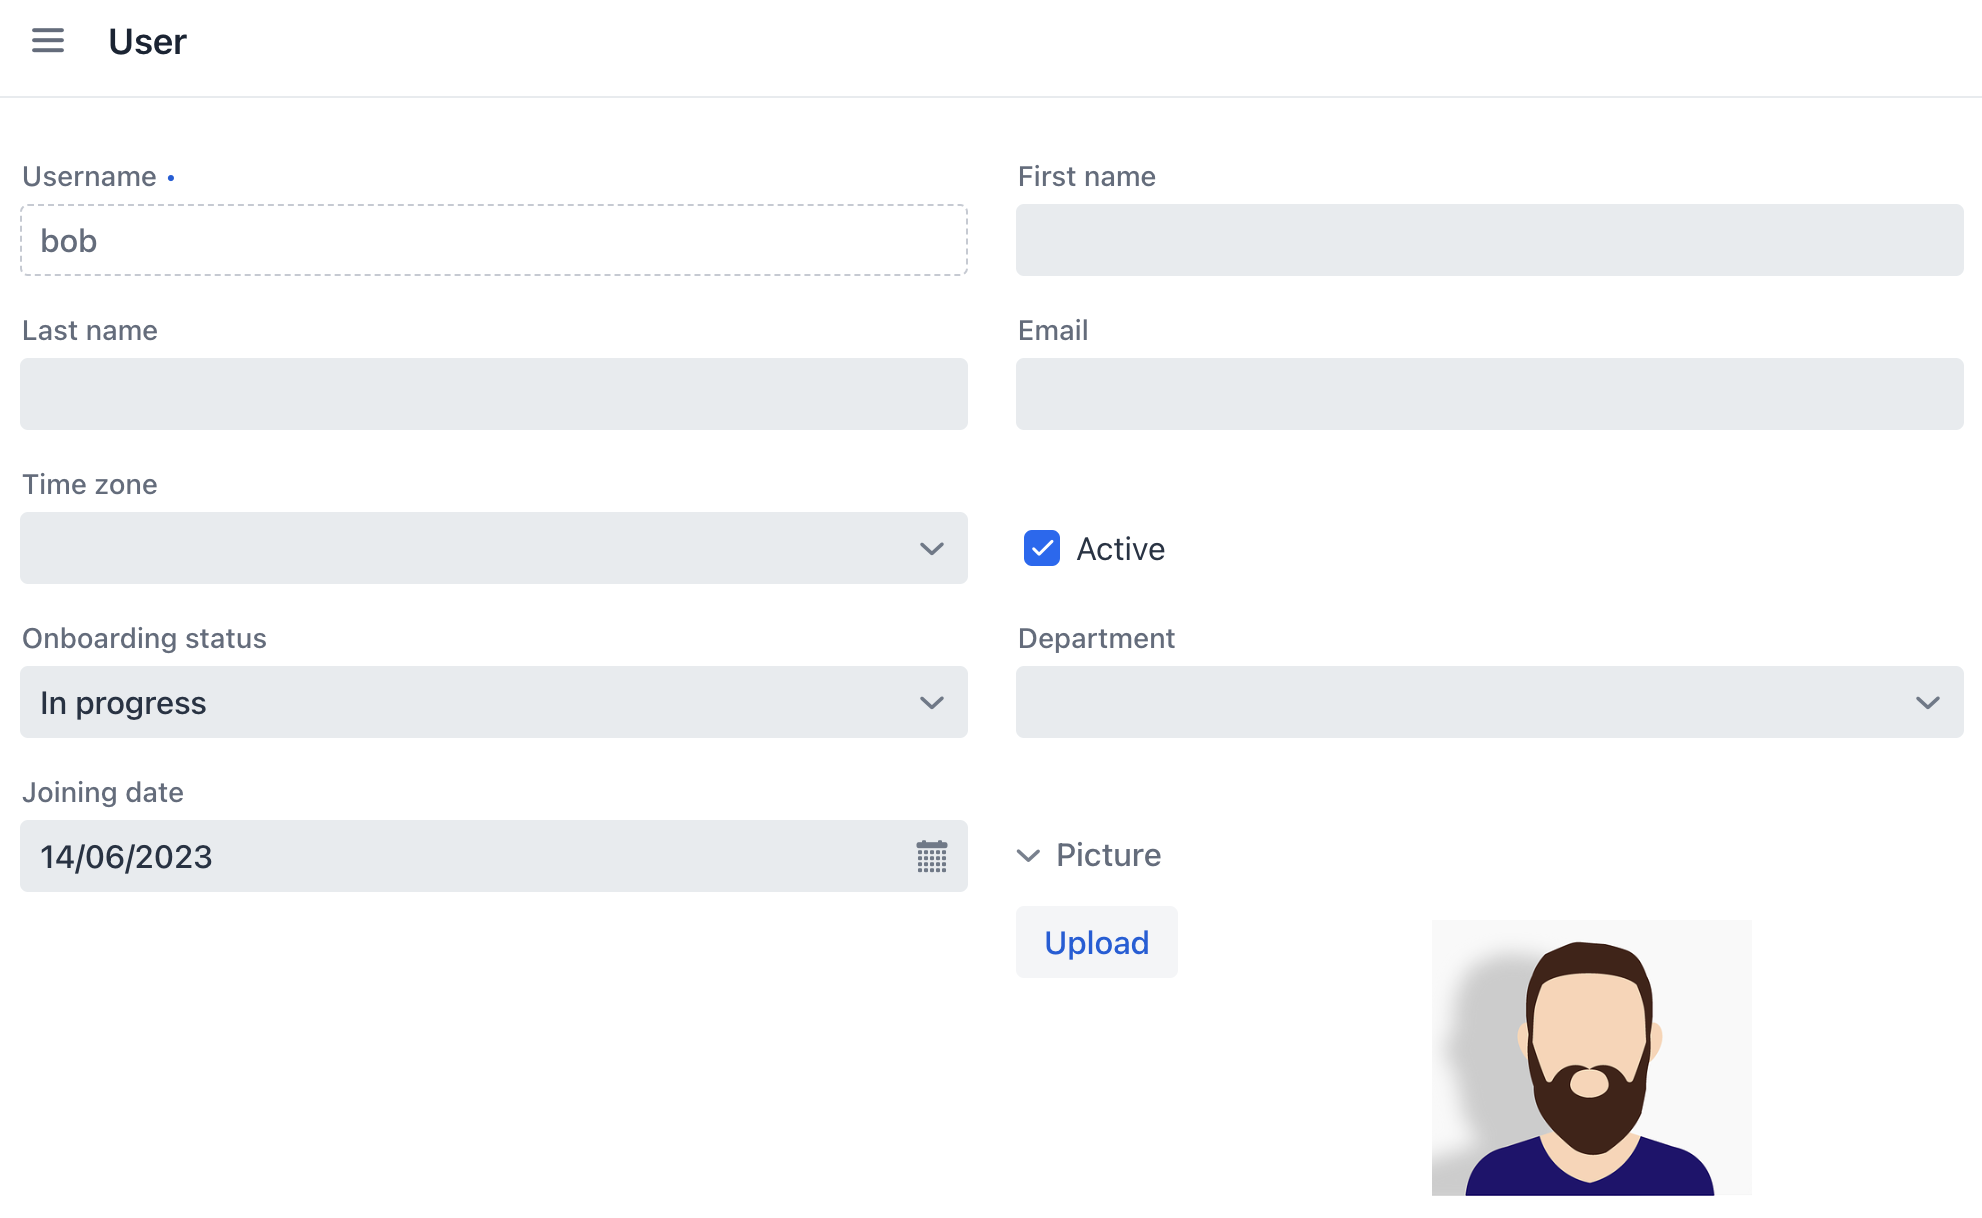This screenshot has height=1218, width=1982.
Task: Open the Time zone dropdown
Action: pos(493,549)
